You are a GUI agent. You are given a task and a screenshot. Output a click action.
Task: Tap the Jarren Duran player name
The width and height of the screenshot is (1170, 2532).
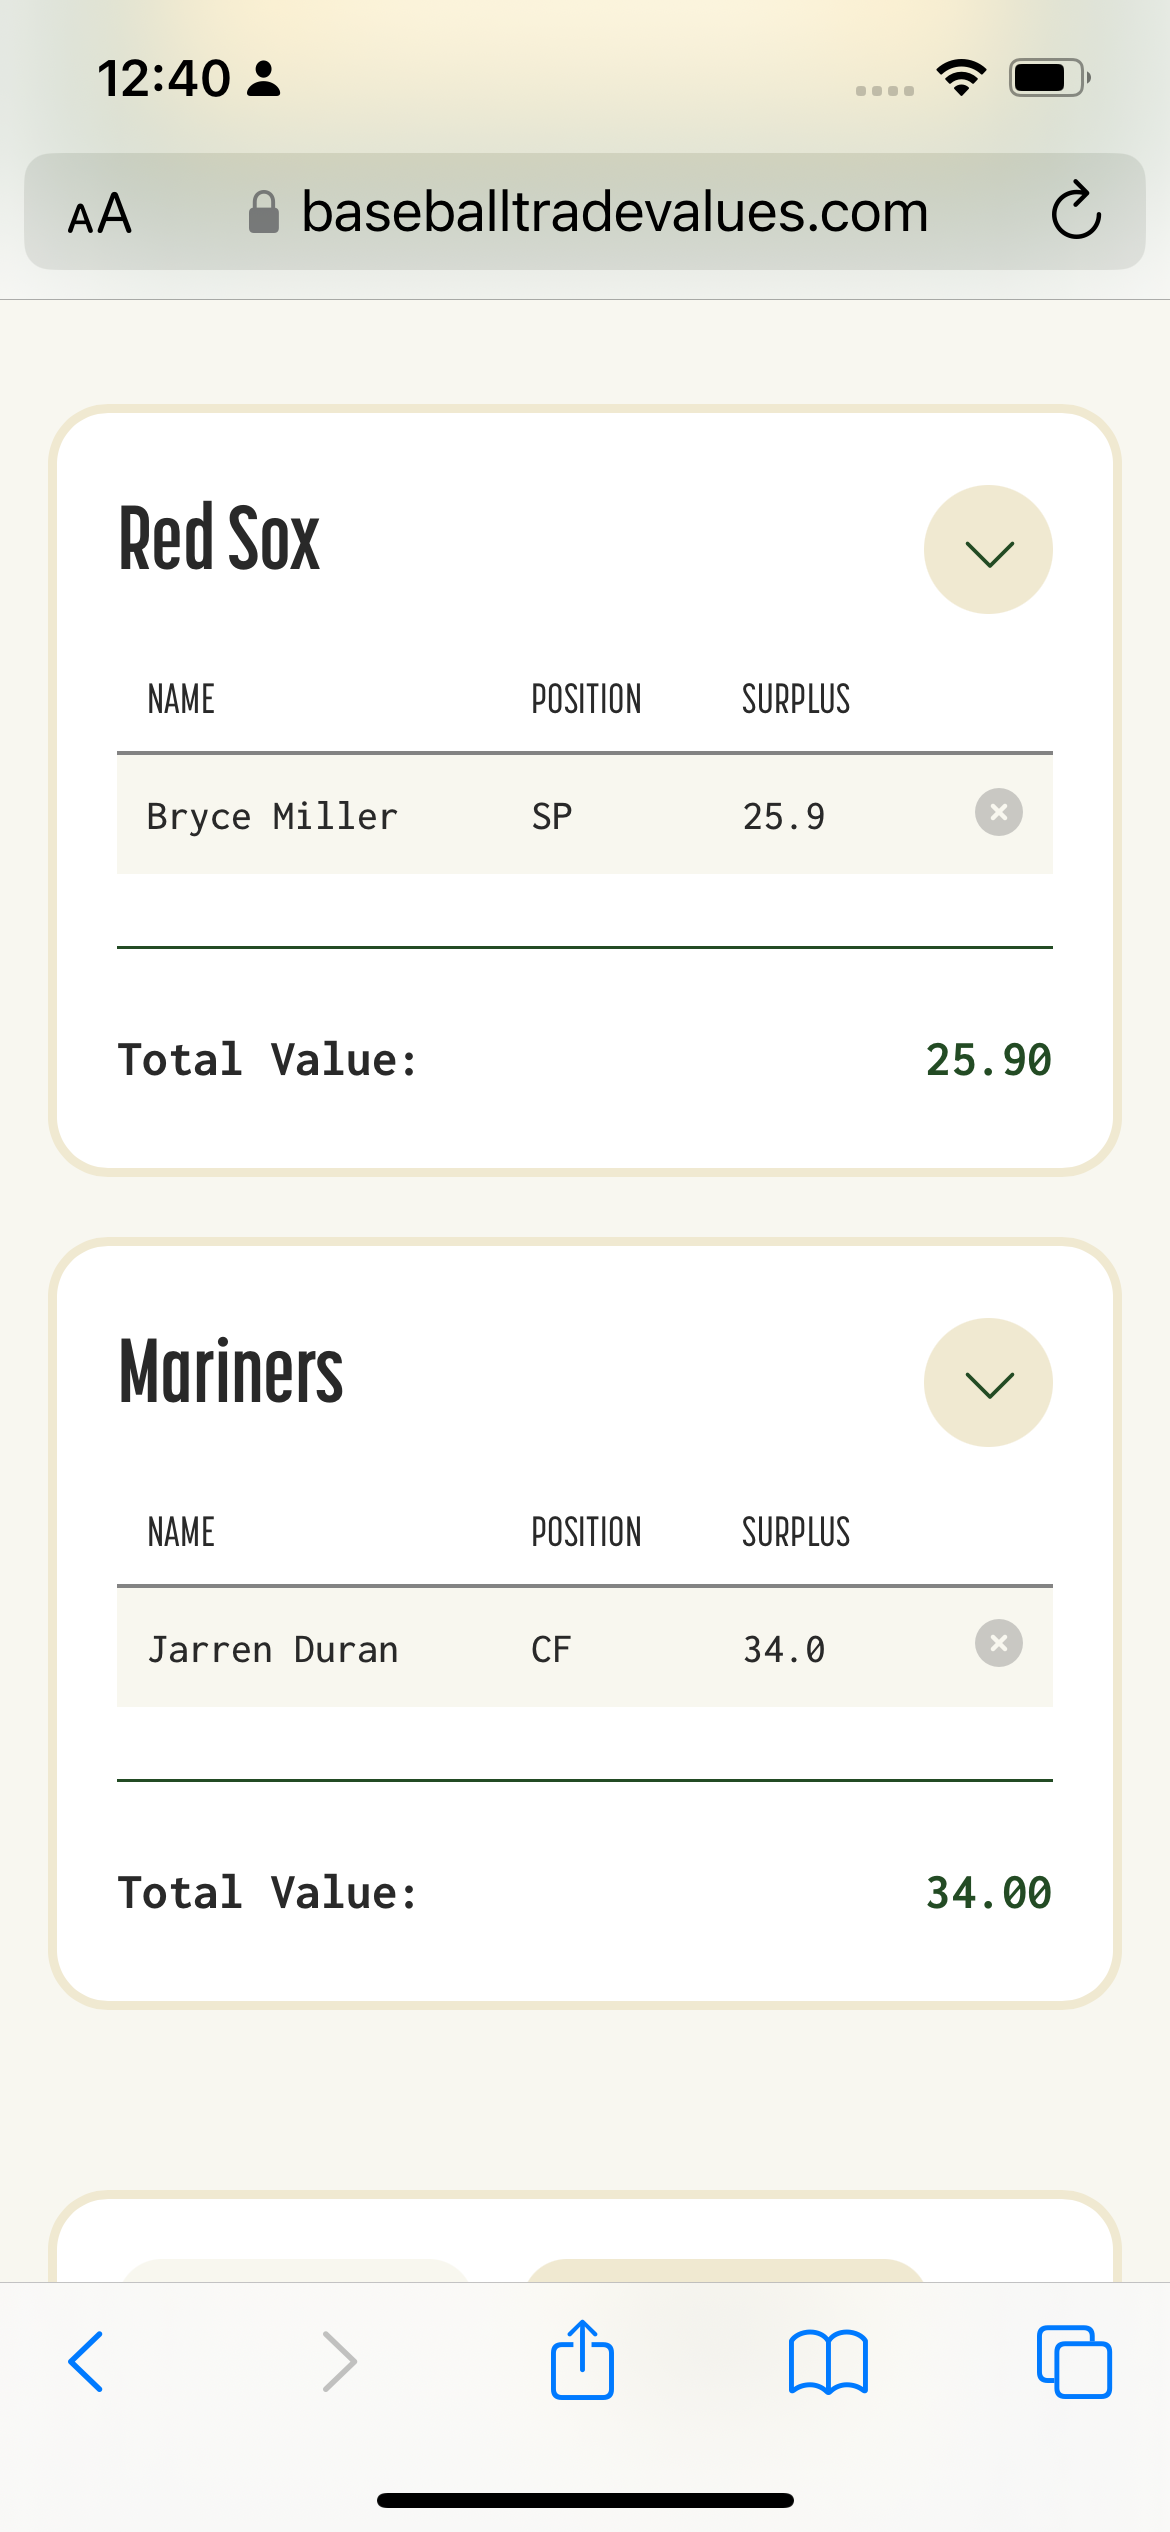[272, 1650]
